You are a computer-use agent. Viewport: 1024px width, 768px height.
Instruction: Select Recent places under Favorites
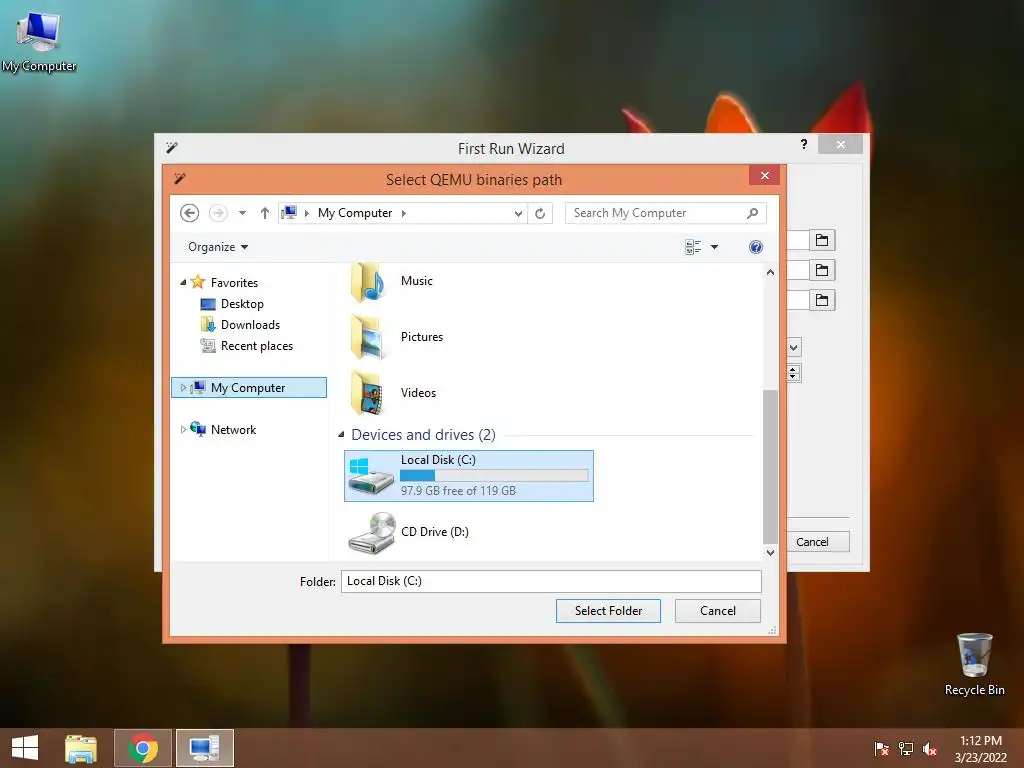pos(257,345)
